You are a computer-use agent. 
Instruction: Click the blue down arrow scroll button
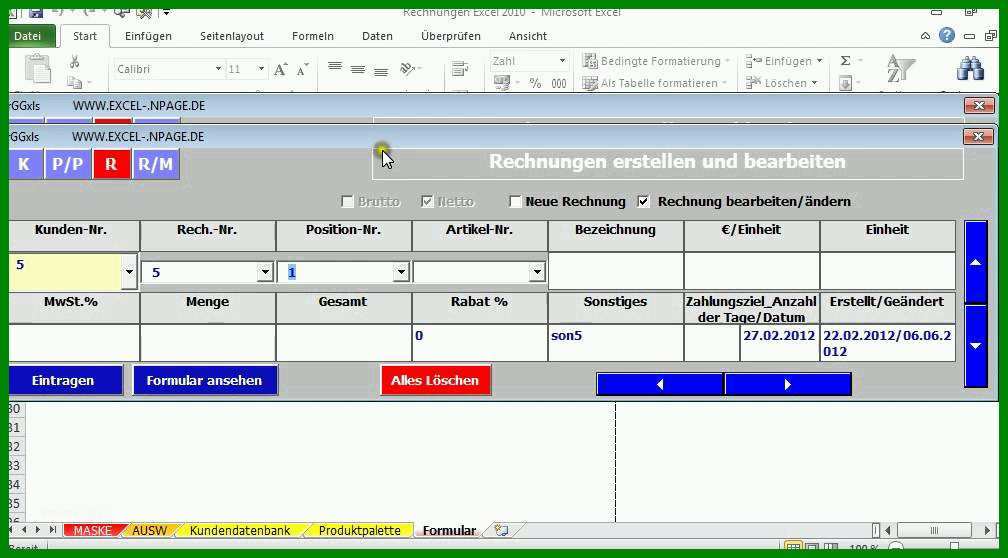976,346
